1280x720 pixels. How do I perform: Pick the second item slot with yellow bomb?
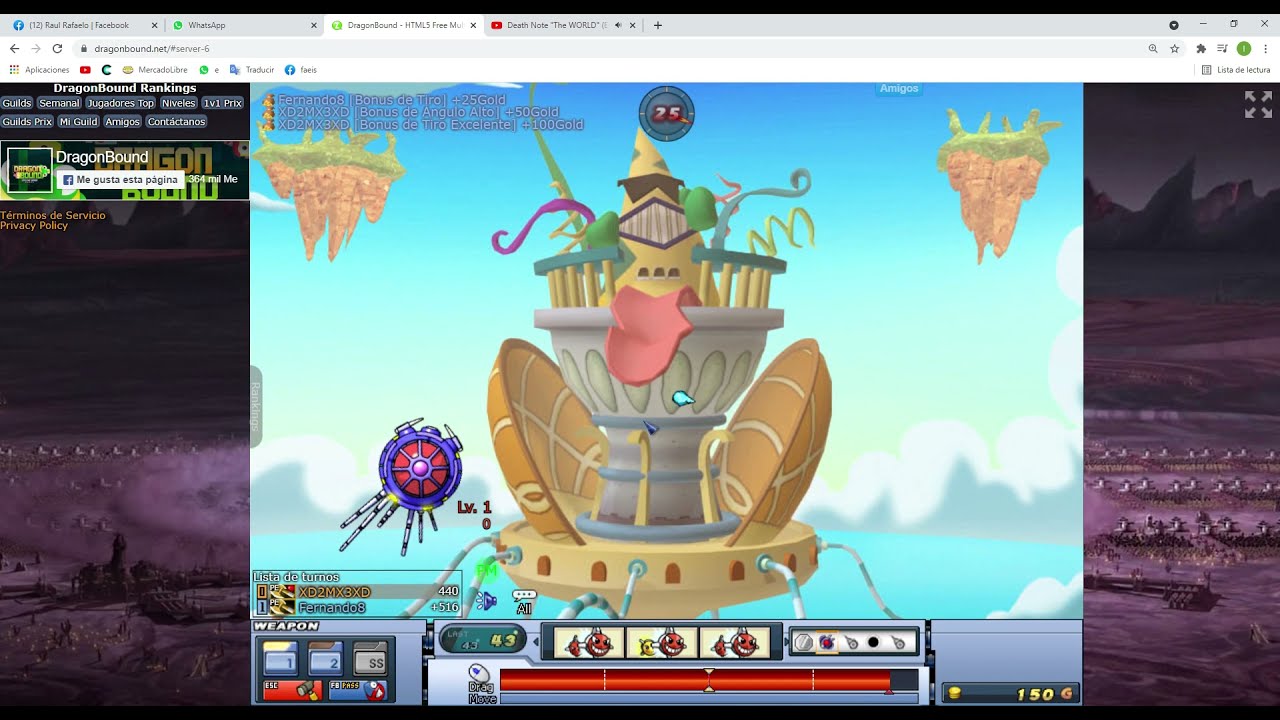(662, 643)
